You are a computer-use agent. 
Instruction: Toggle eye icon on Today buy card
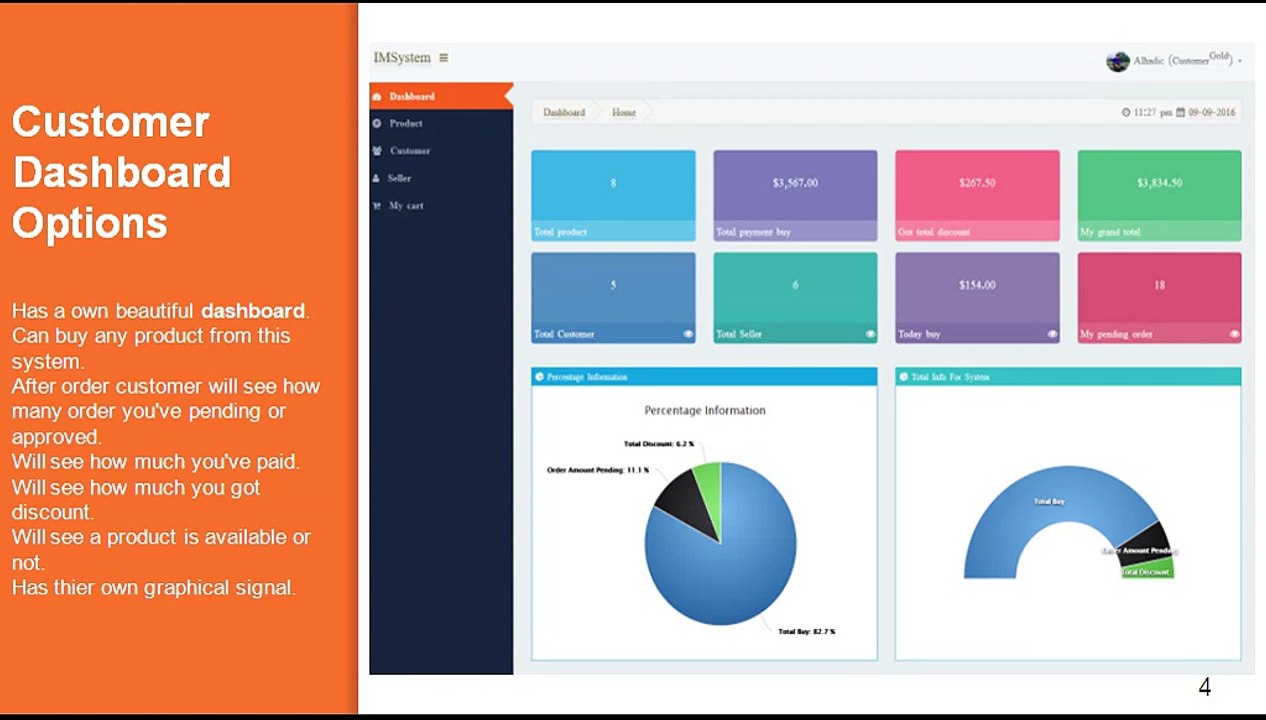[x=1052, y=334]
